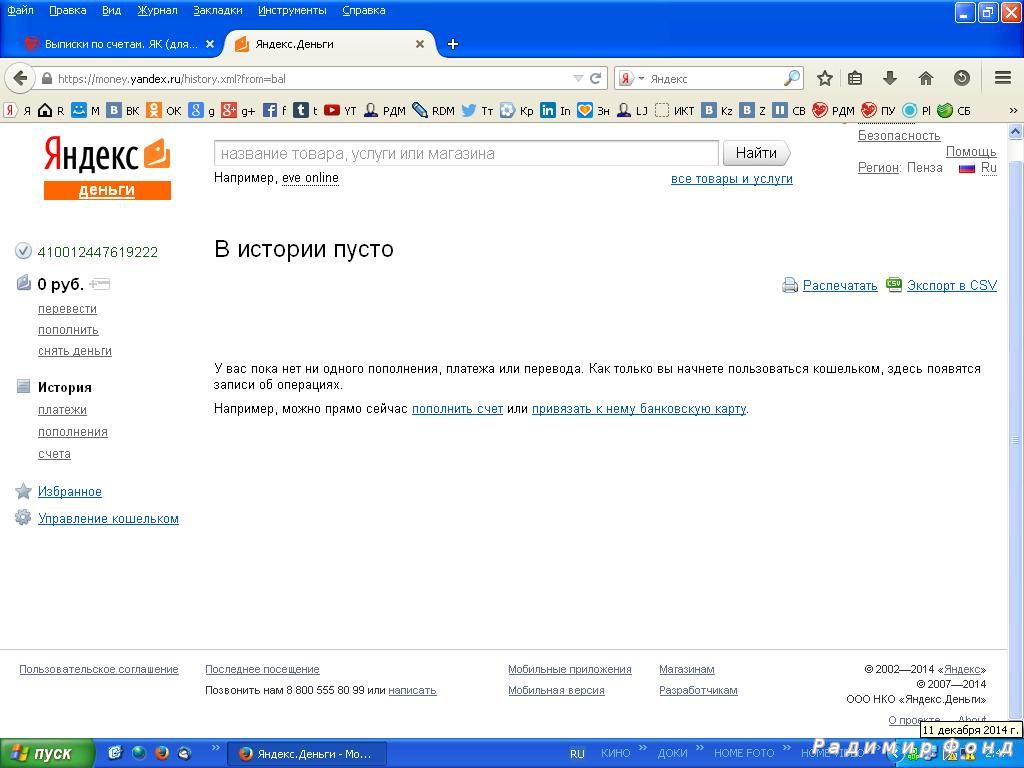This screenshot has width=1024, height=768.
Task: Open Firefox hamburger menu
Action: (1003, 78)
